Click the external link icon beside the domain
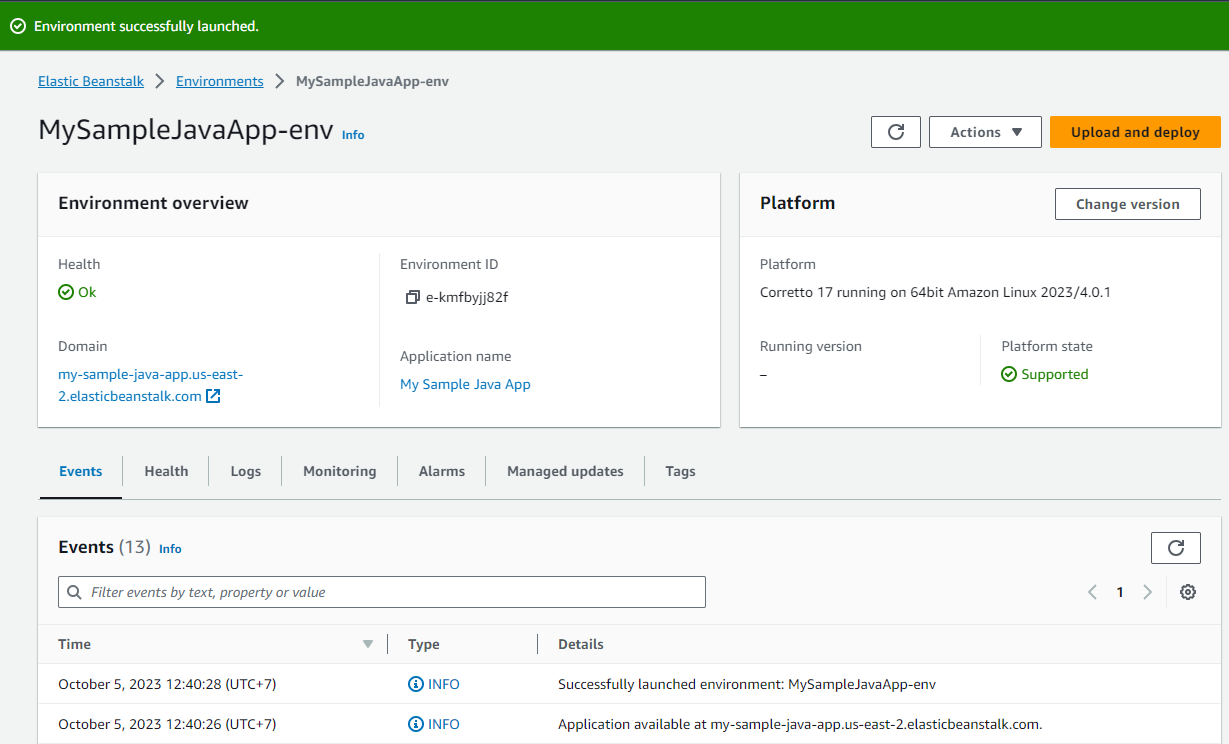1229x744 pixels. coord(213,396)
